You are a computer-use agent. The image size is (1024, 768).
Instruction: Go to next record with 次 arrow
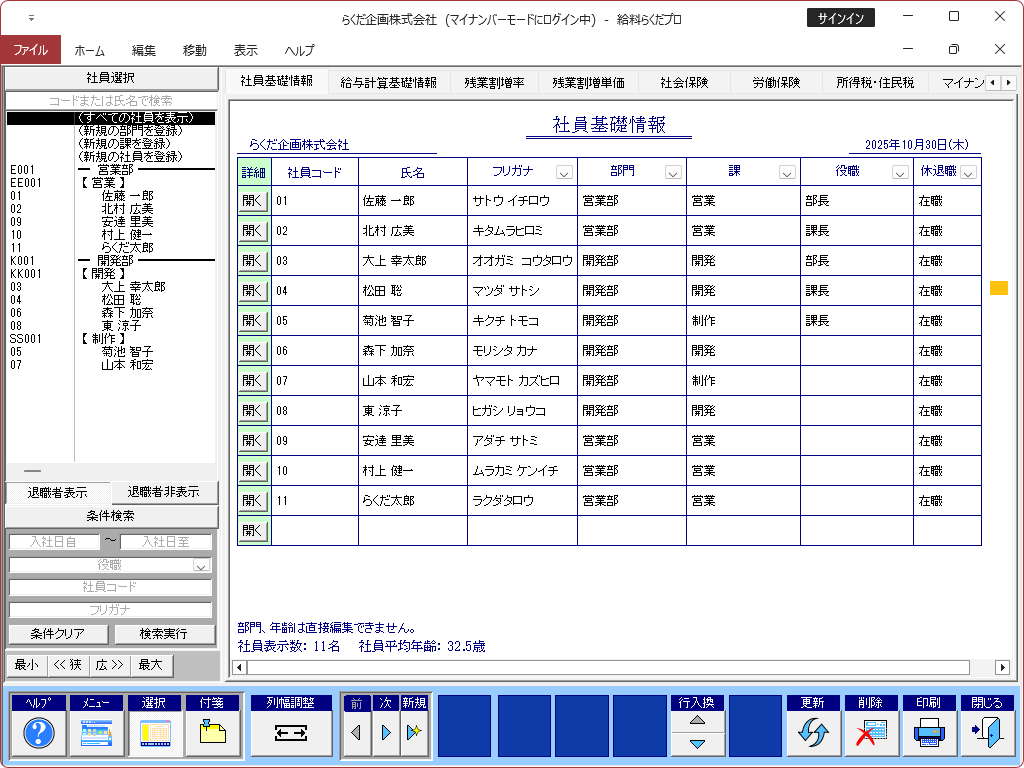[386, 733]
